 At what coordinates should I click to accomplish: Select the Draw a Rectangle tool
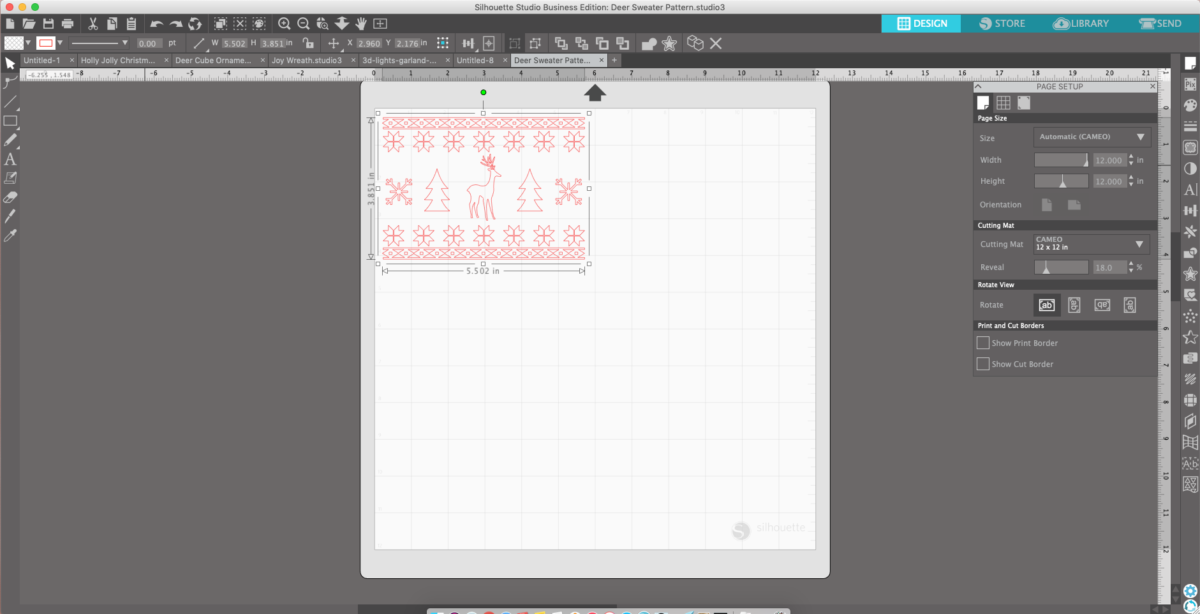(x=10, y=121)
